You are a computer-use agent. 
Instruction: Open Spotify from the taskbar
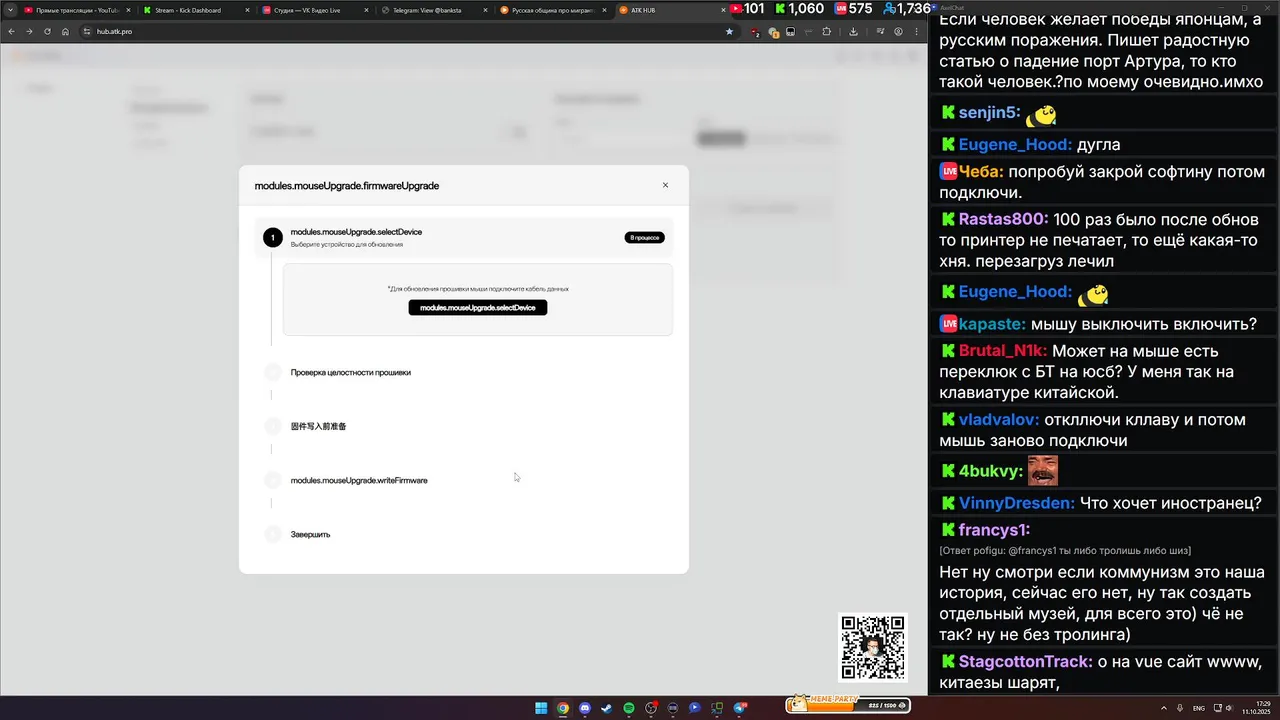pyautogui.click(x=629, y=708)
